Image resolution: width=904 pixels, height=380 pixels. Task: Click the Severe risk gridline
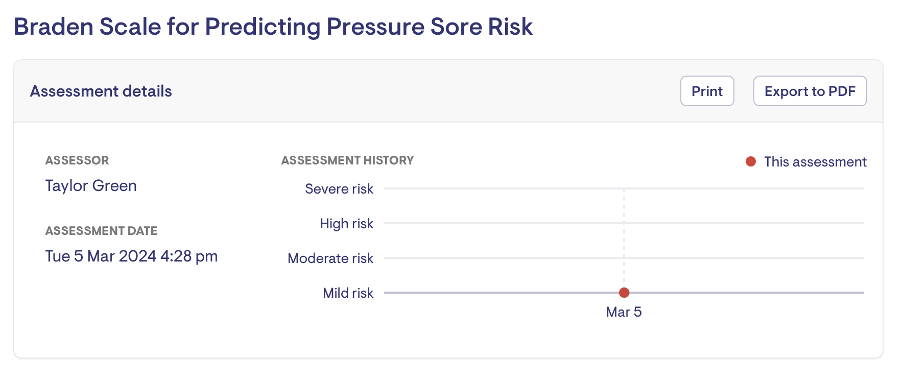(624, 189)
